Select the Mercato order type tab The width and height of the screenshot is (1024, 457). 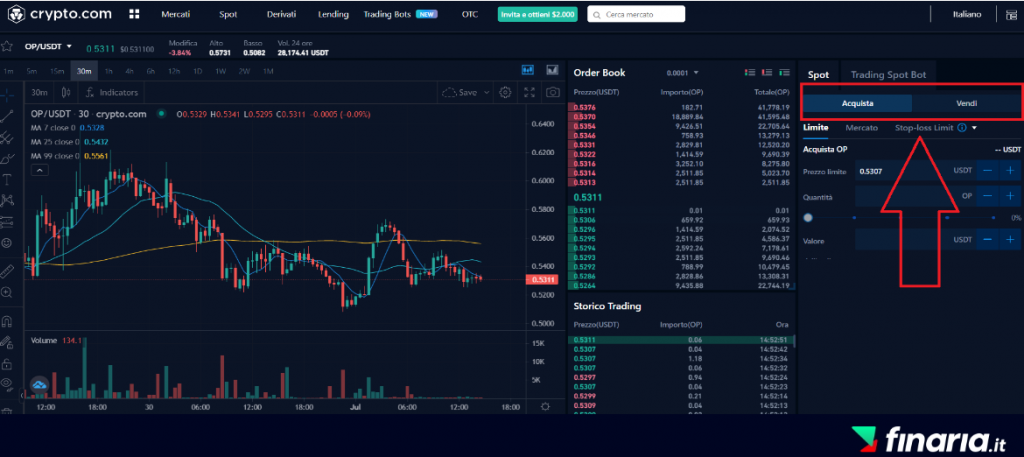click(x=861, y=128)
